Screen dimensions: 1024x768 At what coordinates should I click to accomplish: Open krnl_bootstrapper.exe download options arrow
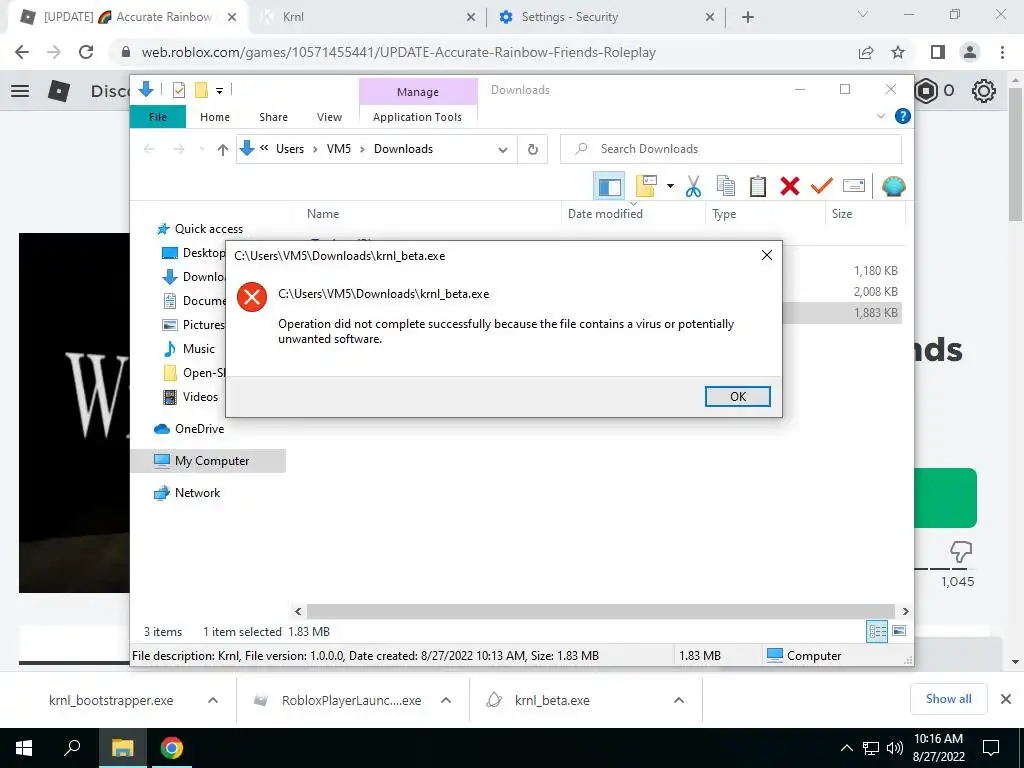pos(212,700)
